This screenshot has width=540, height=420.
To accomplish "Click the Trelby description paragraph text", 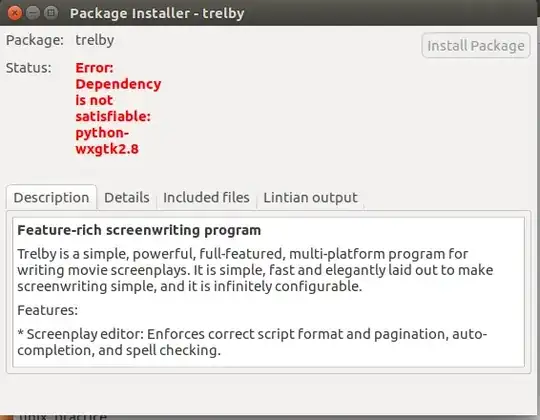I will (x=255, y=270).
